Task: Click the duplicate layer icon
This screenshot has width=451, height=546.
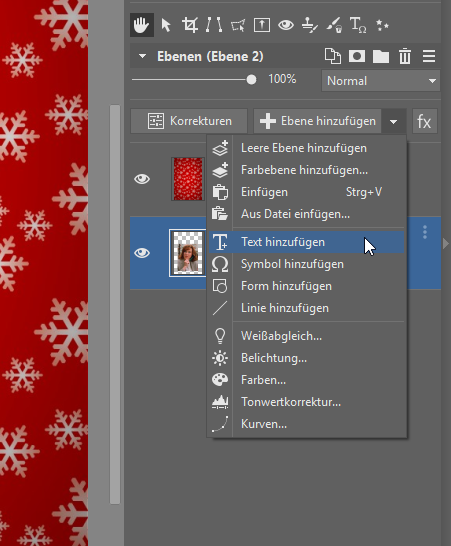Action: coord(333,56)
